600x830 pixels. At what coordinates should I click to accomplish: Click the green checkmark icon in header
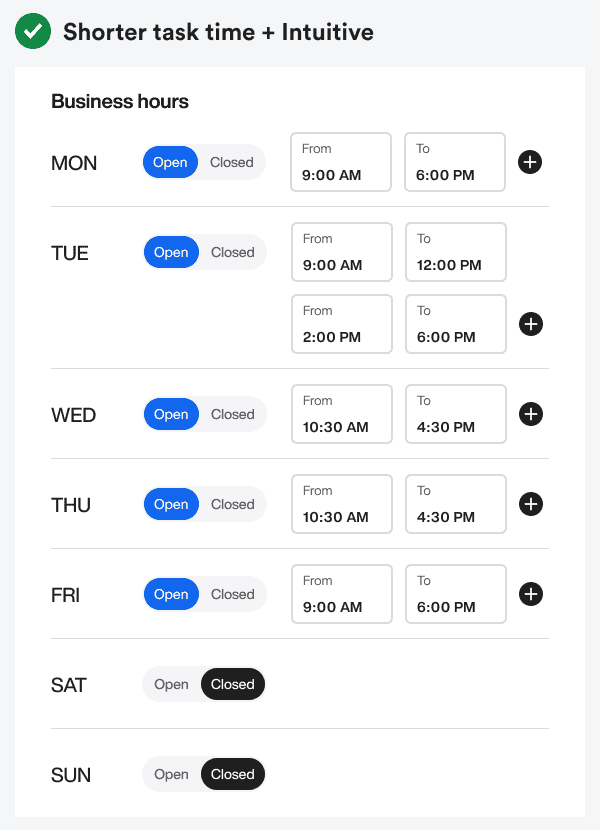(33, 32)
